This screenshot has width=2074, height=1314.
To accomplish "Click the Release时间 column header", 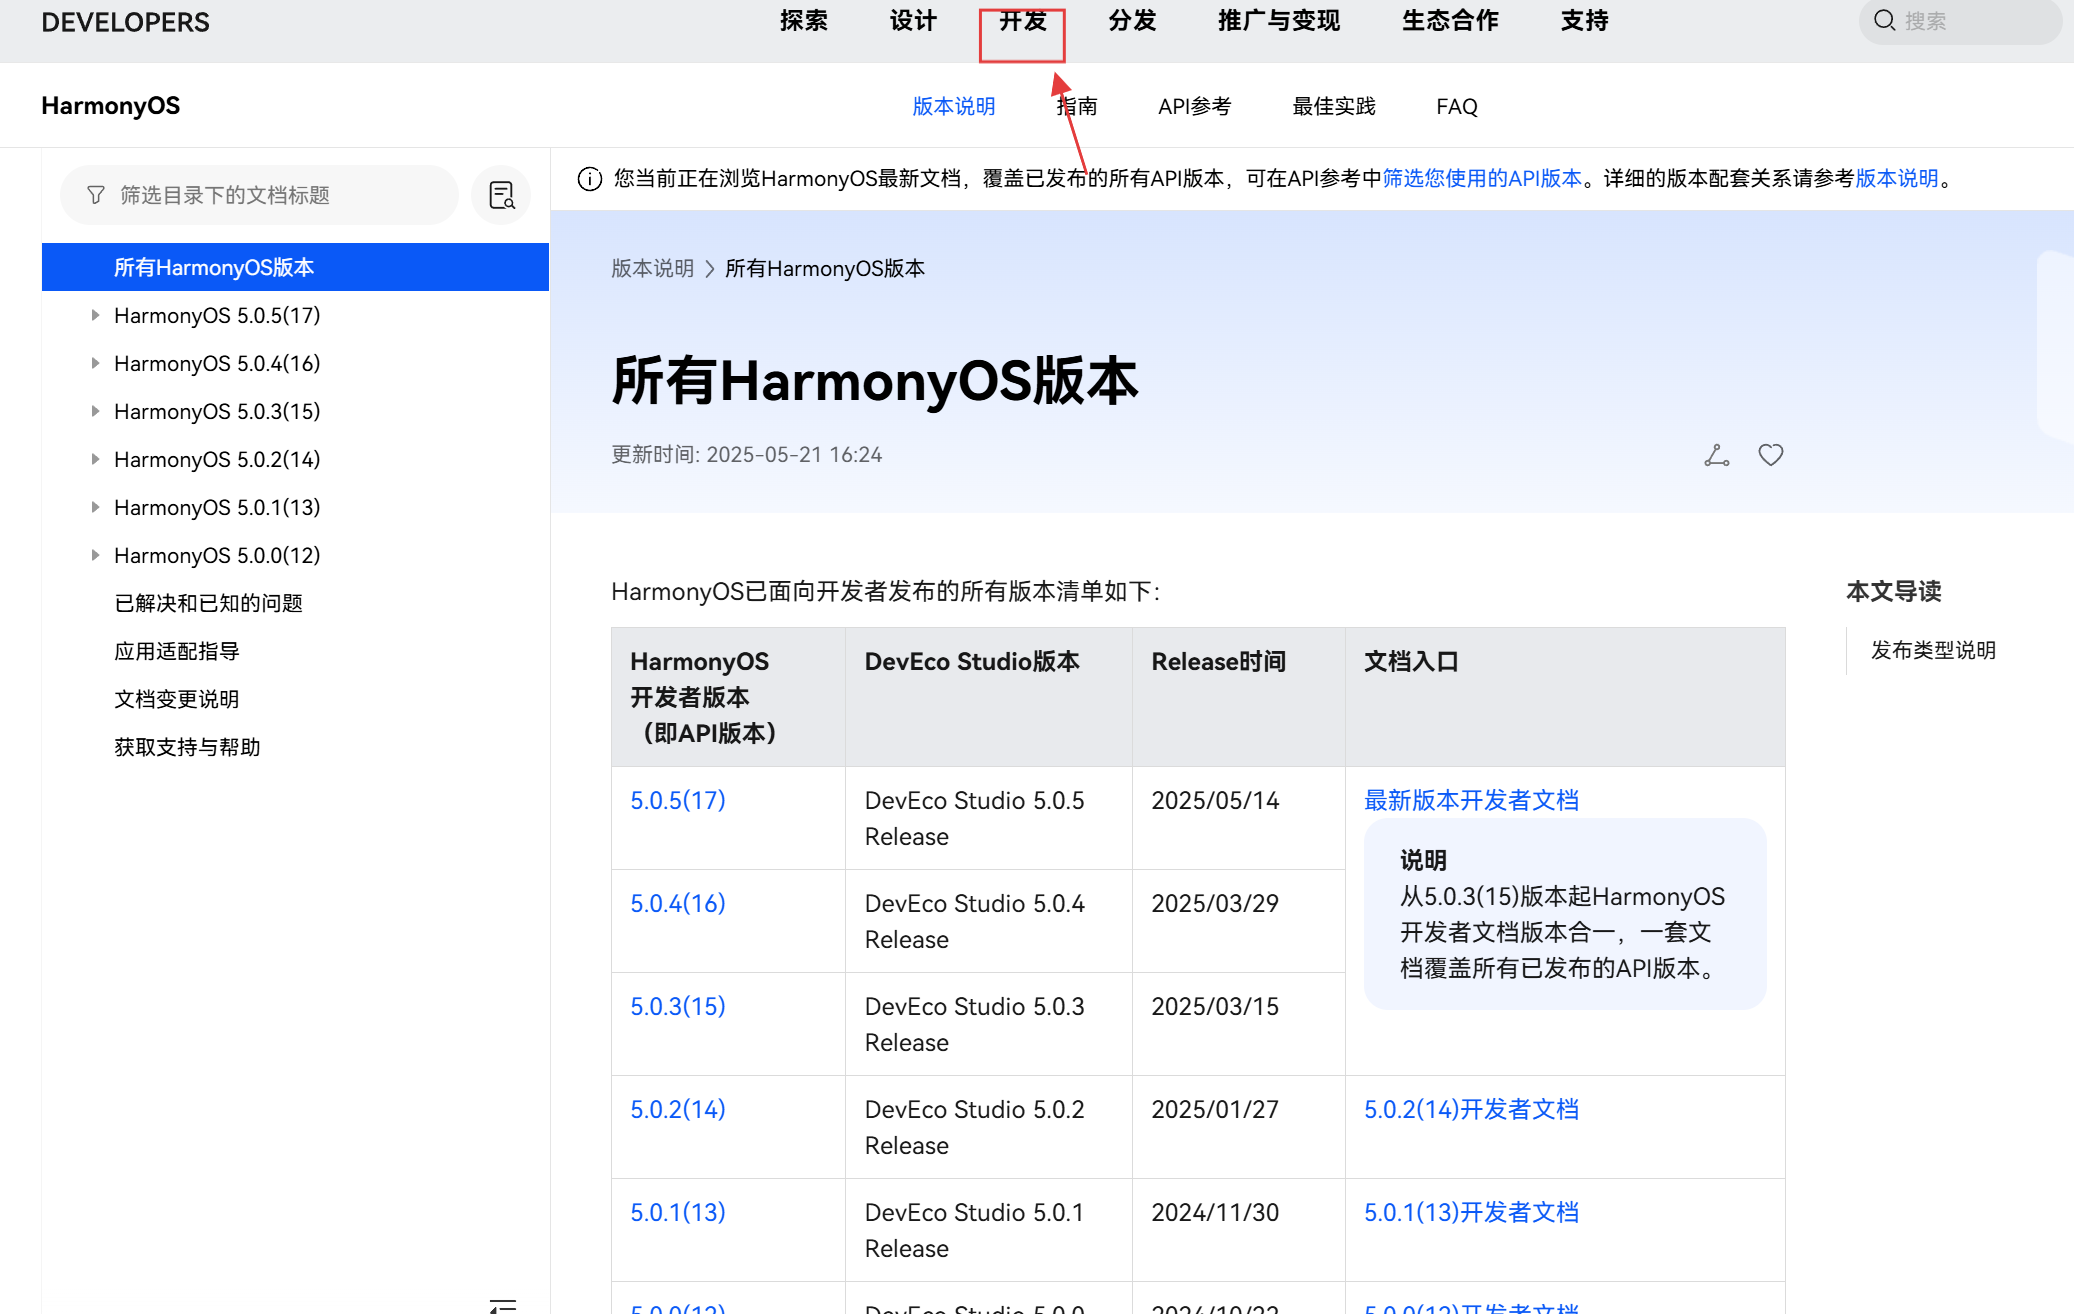I will (x=1238, y=697).
